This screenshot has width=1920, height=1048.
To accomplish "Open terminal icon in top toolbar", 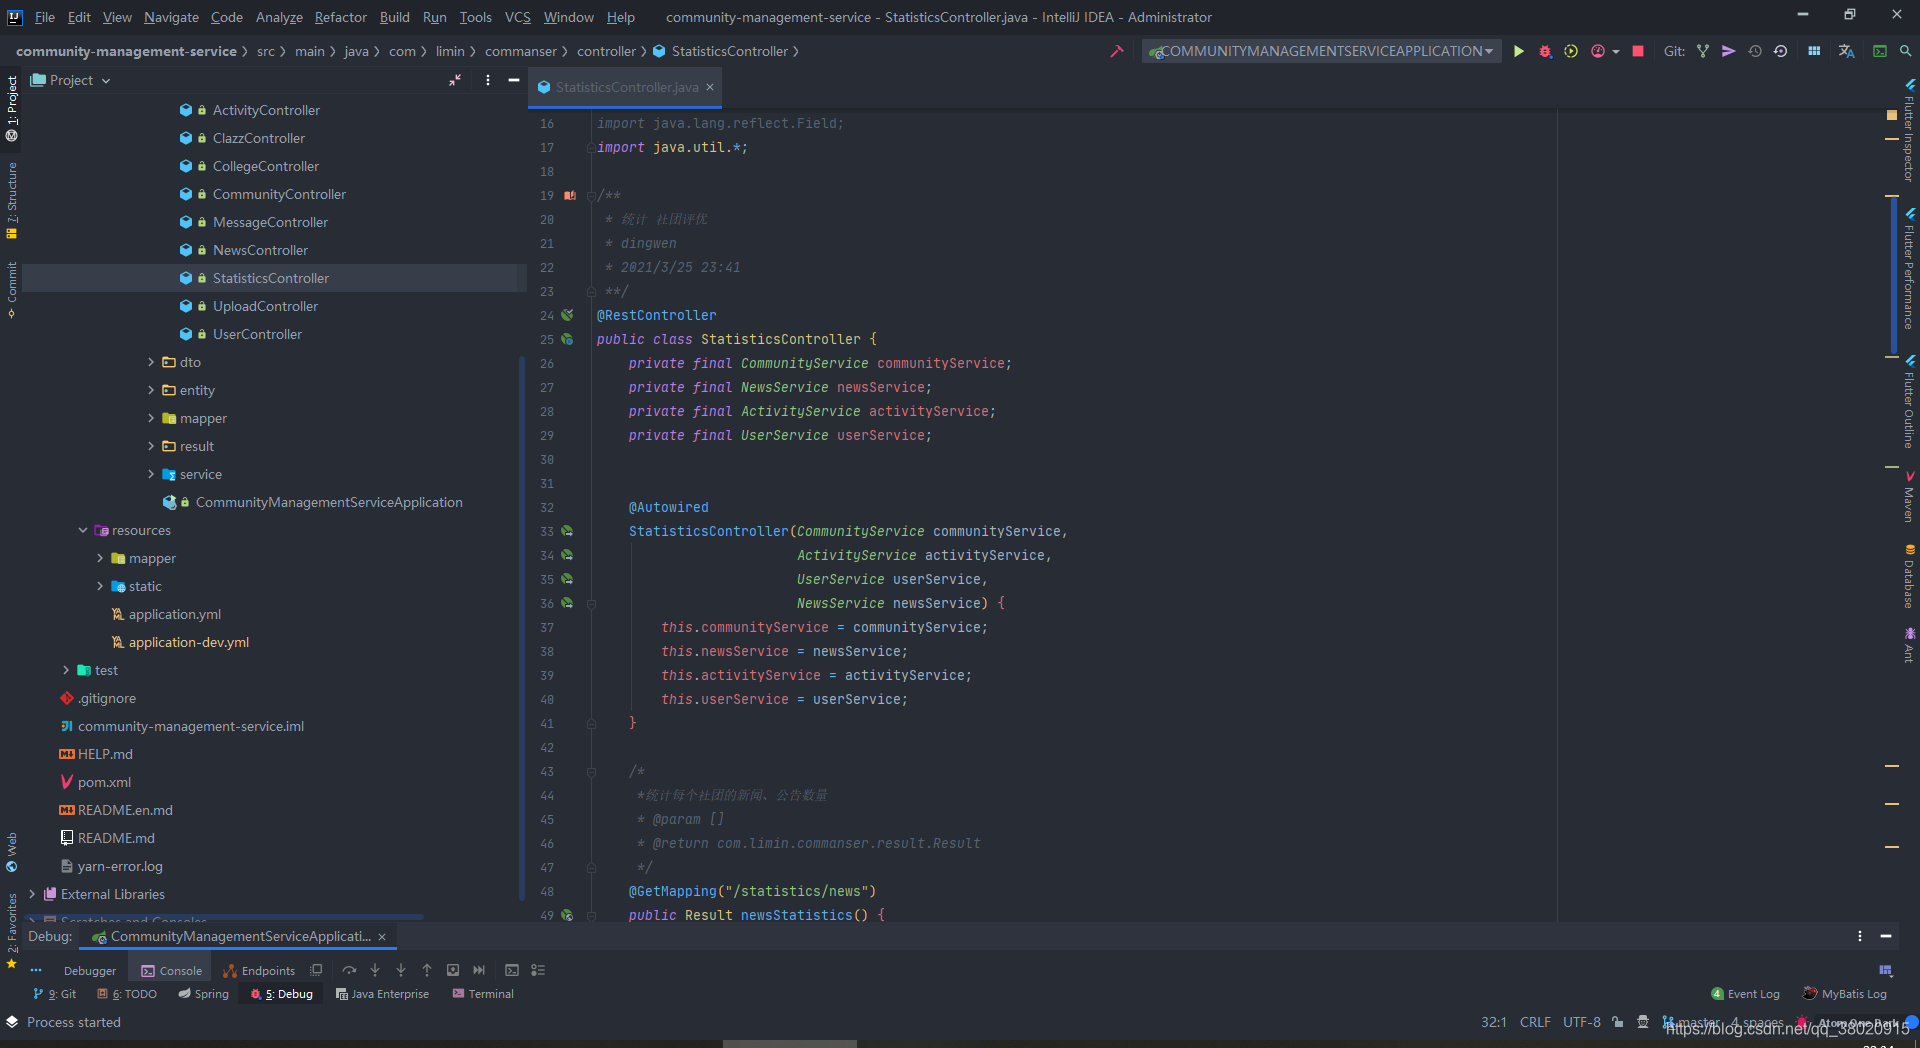I will click(x=1880, y=51).
